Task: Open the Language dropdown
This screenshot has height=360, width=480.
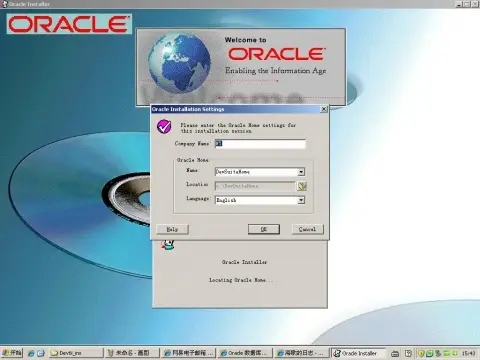Action: point(301,200)
